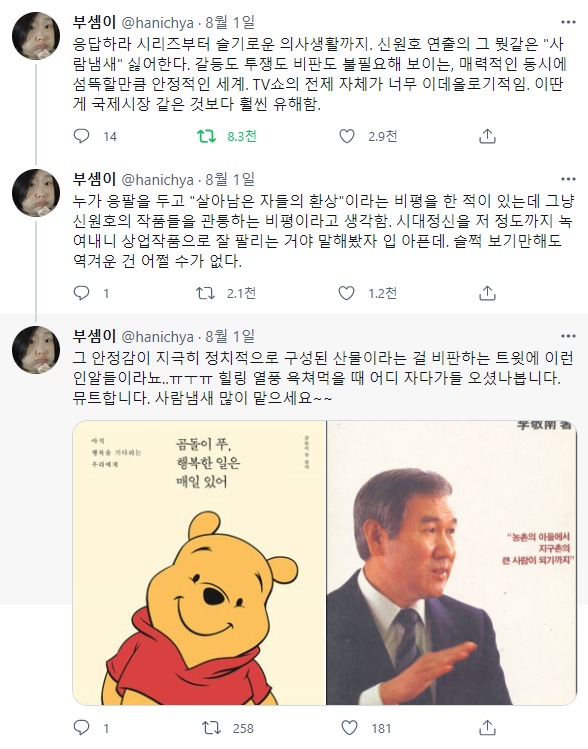Click the 8월 1일 timestamp on third tweet
Viewport: 588px width, 749px height.
[230, 336]
